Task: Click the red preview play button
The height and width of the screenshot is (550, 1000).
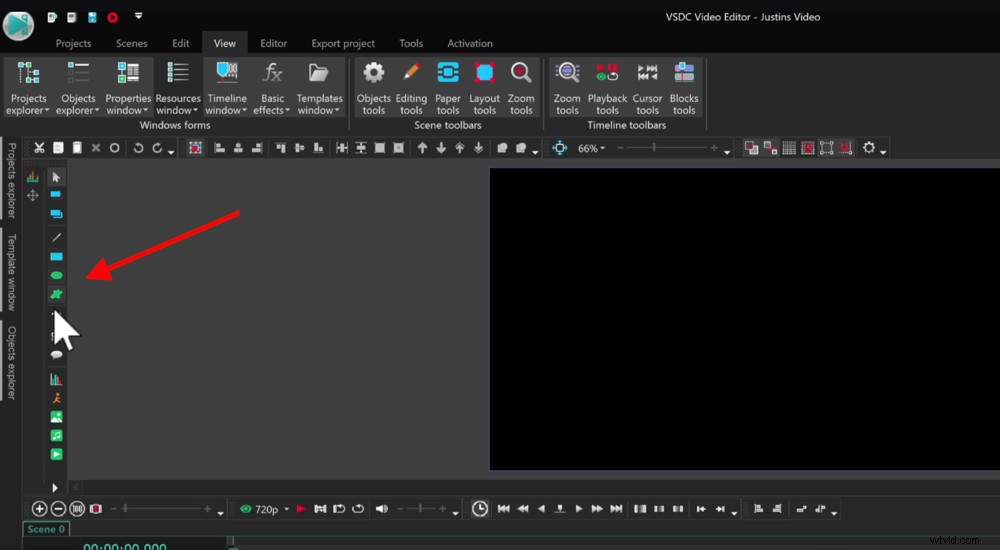Action: (301, 509)
